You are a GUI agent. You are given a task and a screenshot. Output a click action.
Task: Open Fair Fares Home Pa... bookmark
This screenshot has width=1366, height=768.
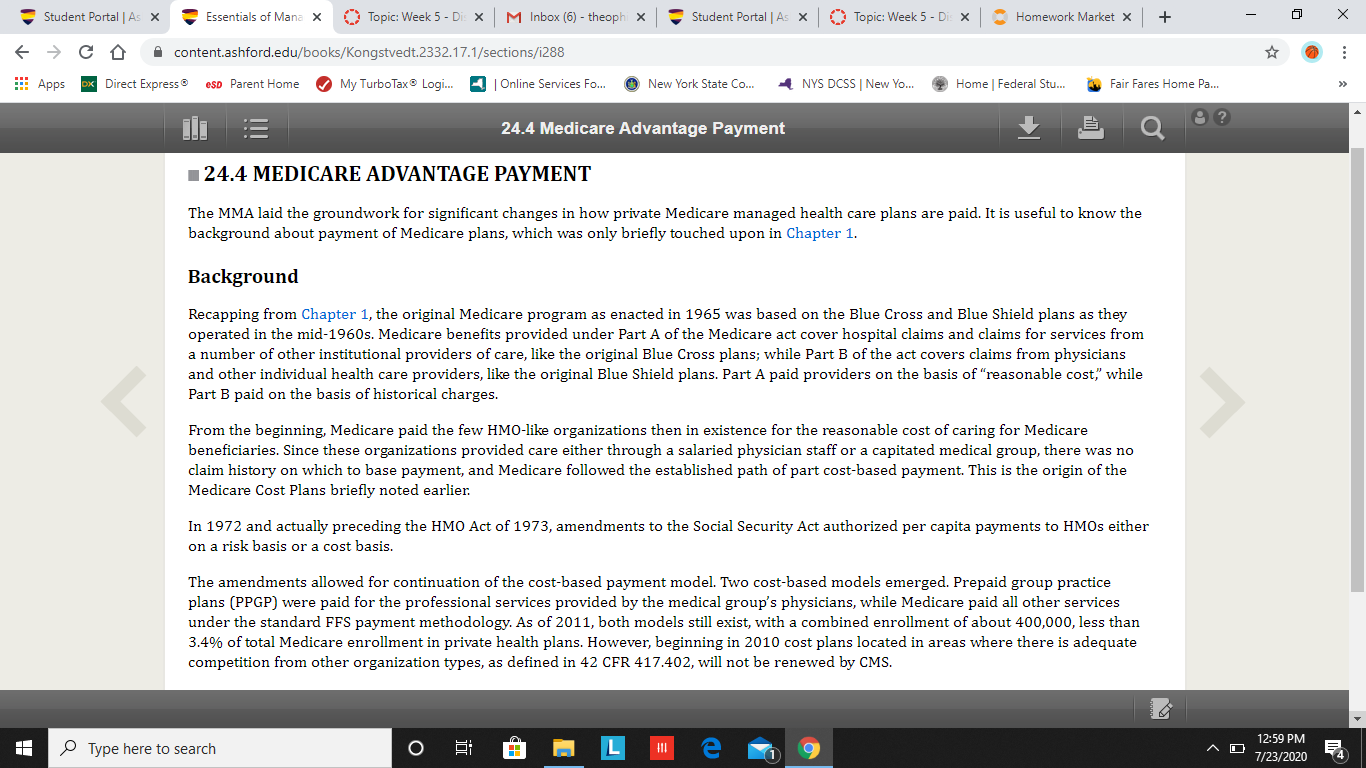(x=1152, y=84)
